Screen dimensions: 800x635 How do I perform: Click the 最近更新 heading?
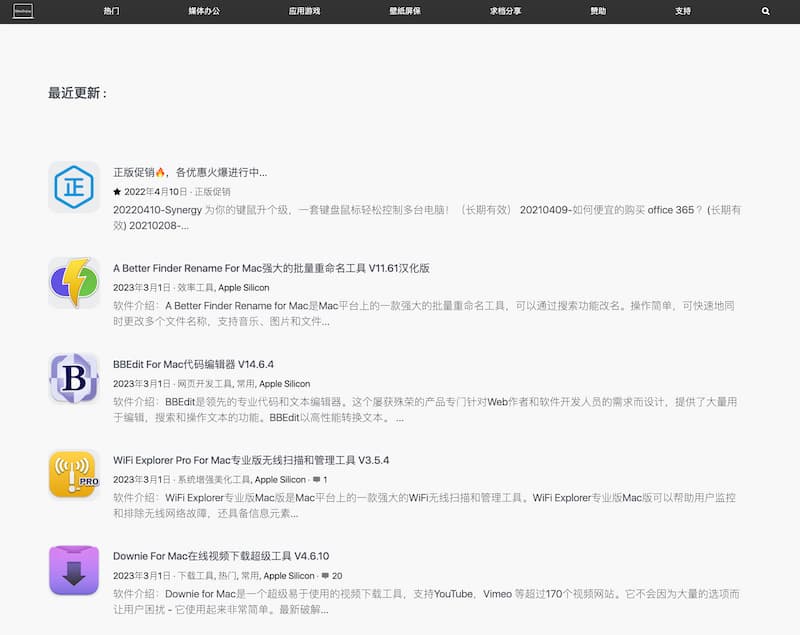click(x=78, y=93)
